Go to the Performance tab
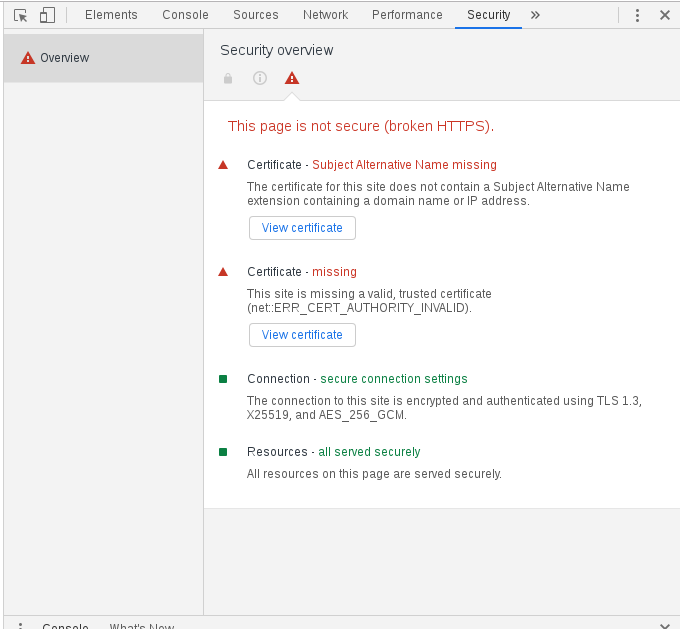 (x=407, y=15)
